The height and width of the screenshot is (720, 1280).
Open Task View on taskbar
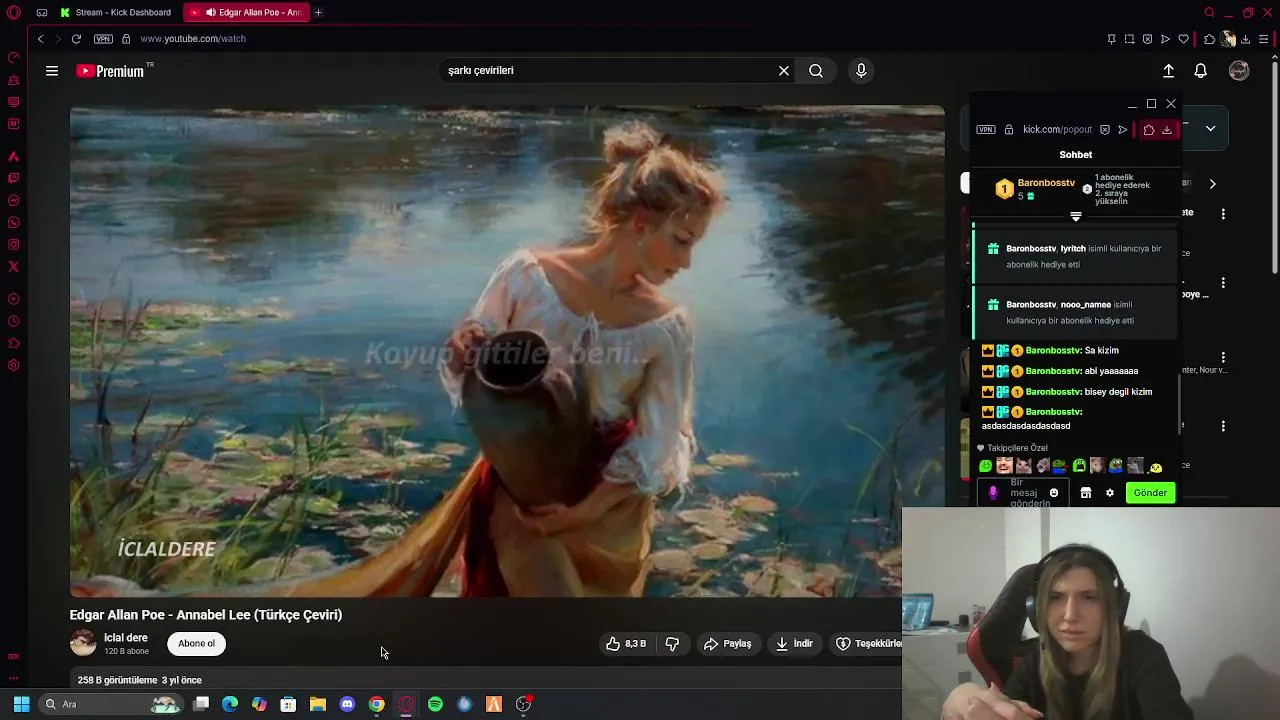pos(201,704)
